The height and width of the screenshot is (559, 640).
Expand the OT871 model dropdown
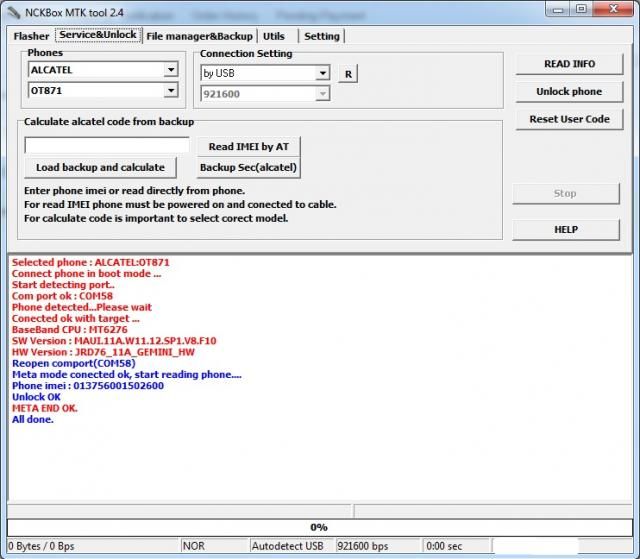pyautogui.click(x=170, y=92)
